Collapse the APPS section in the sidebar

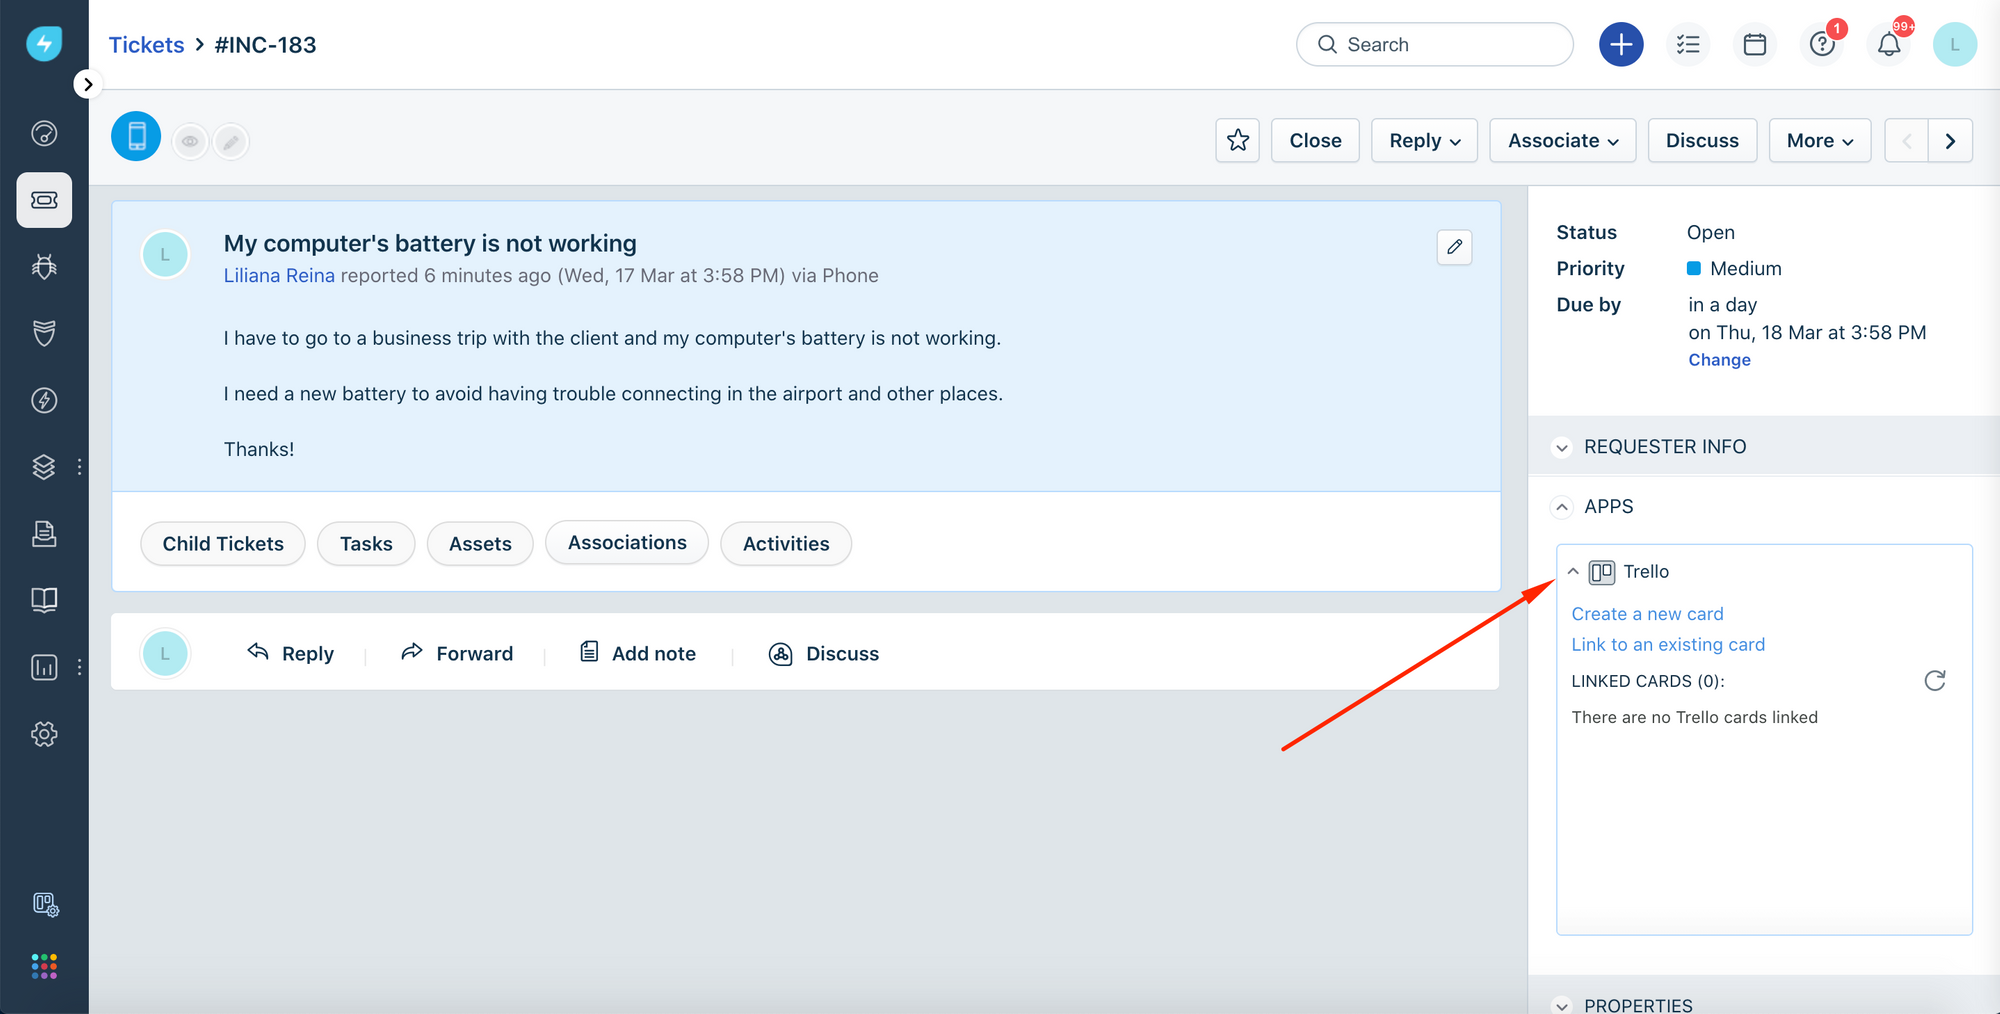coord(1562,507)
